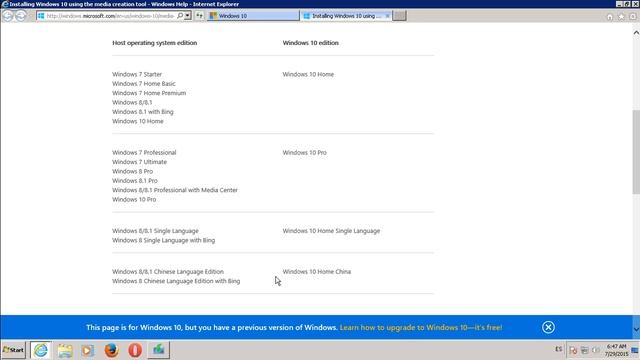Click 'Windows 7 Ultimate' text
This screenshot has width=640, height=360.
click(x=139, y=162)
